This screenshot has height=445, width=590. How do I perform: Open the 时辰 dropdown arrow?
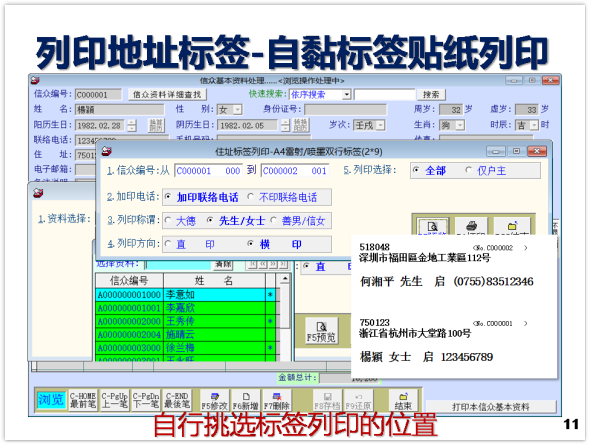[x=534, y=125]
